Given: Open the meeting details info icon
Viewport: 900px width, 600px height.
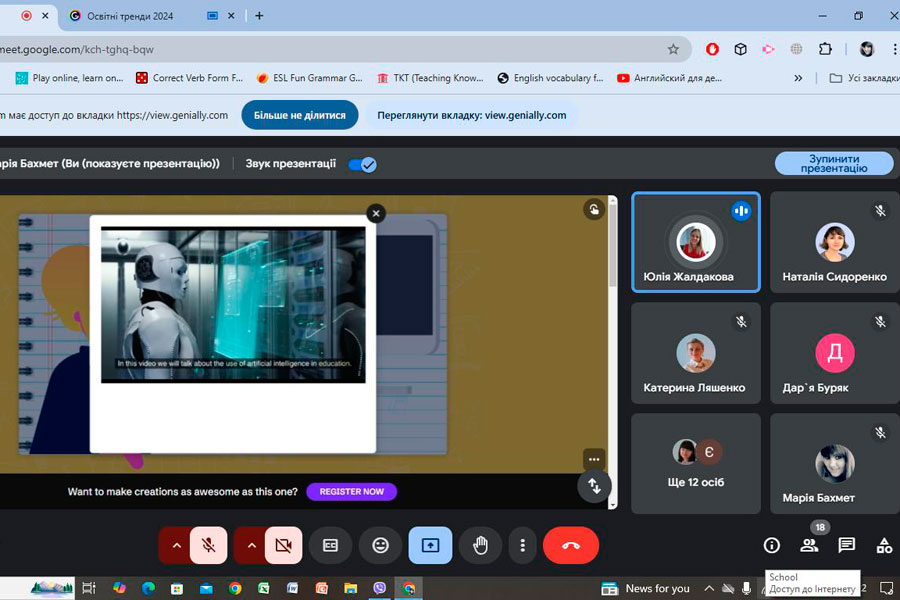Looking at the screenshot, I should (x=771, y=545).
